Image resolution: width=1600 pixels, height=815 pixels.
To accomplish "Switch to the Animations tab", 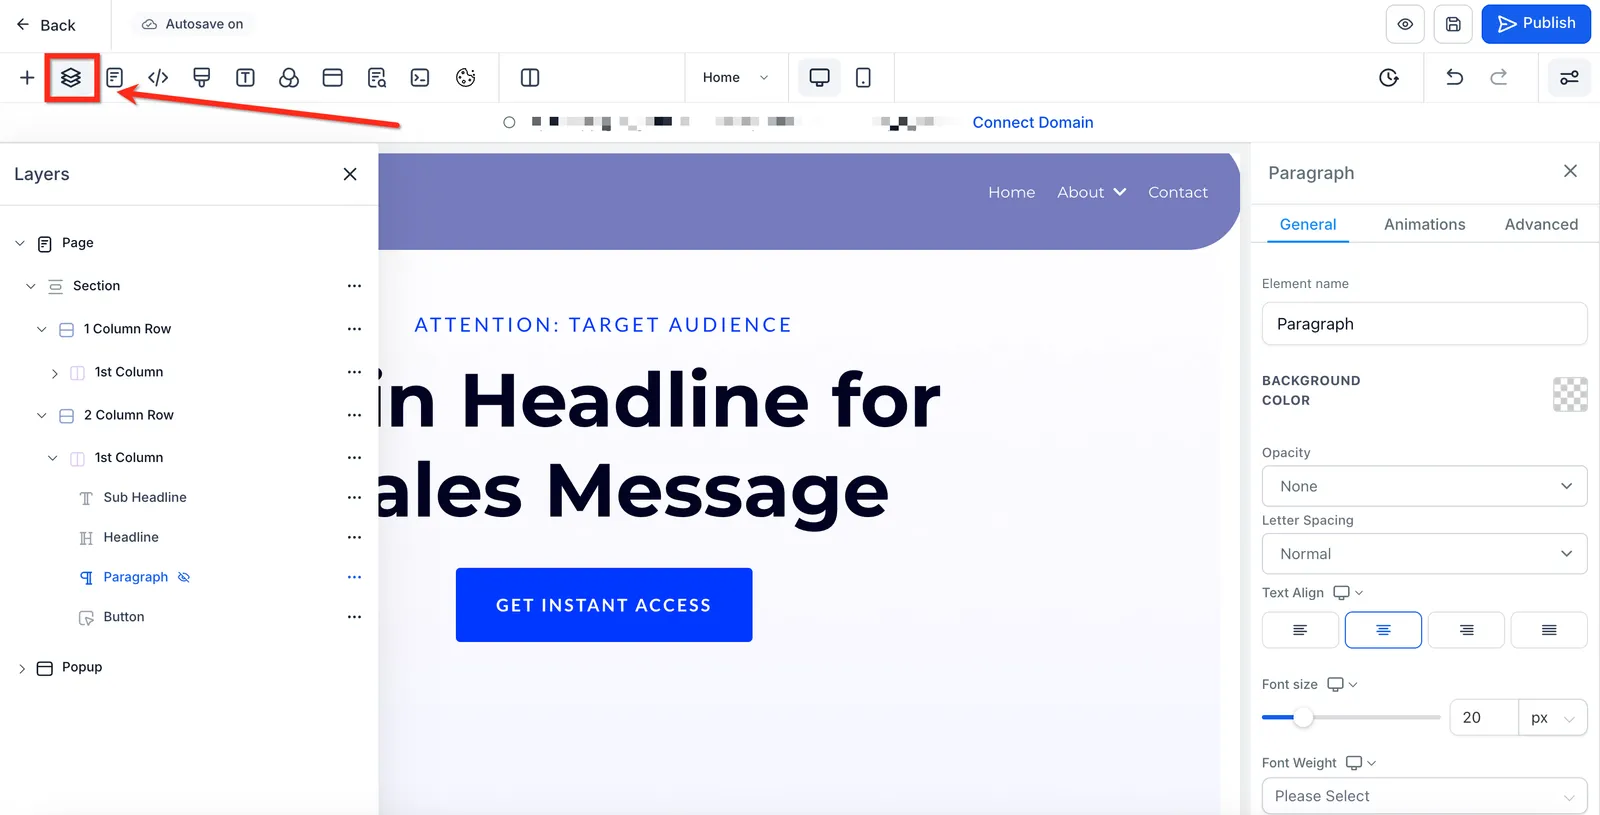I will tap(1424, 224).
